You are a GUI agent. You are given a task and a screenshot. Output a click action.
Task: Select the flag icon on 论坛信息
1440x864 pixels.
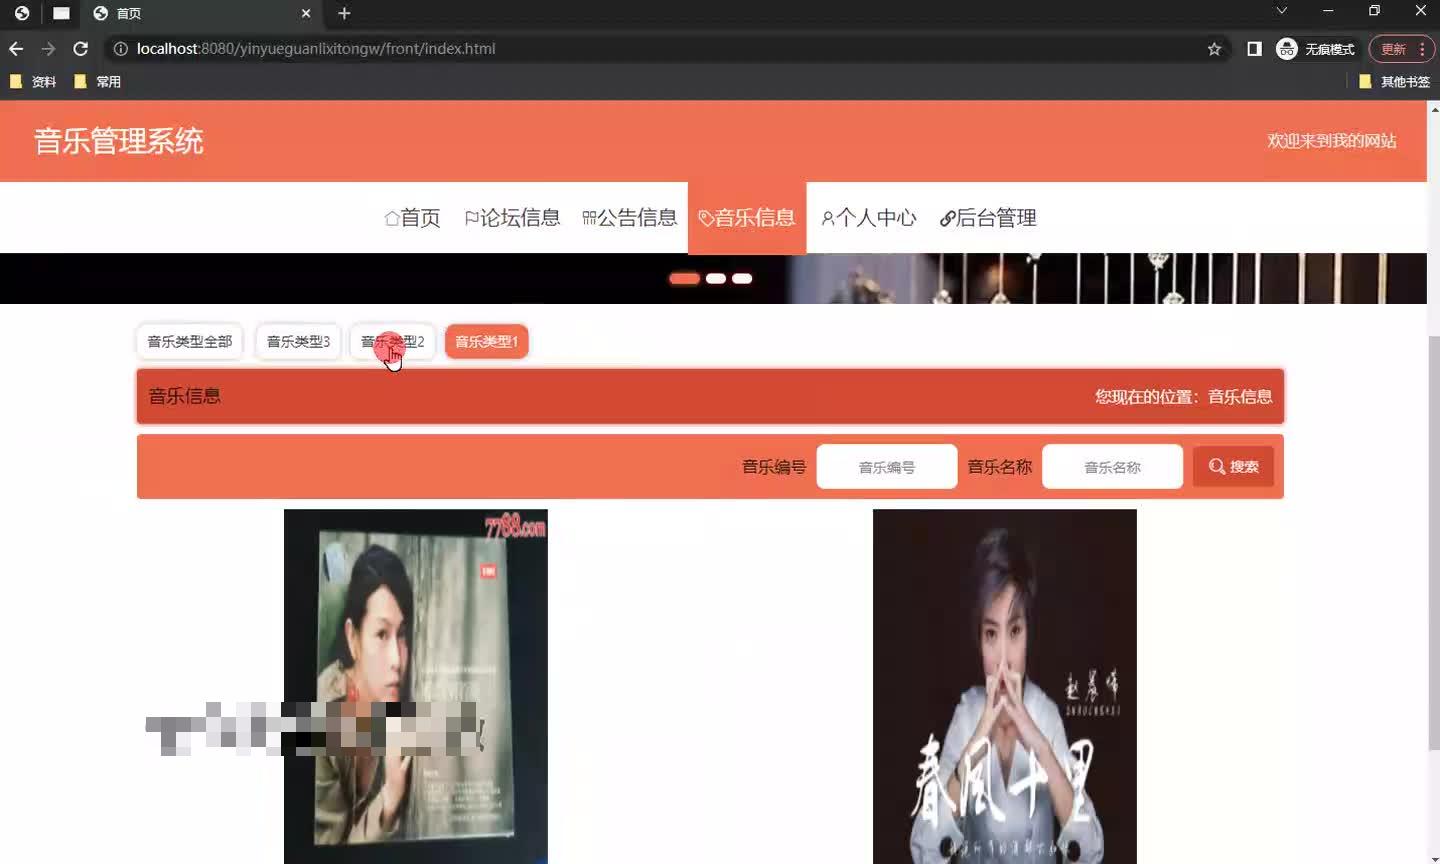click(472, 218)
